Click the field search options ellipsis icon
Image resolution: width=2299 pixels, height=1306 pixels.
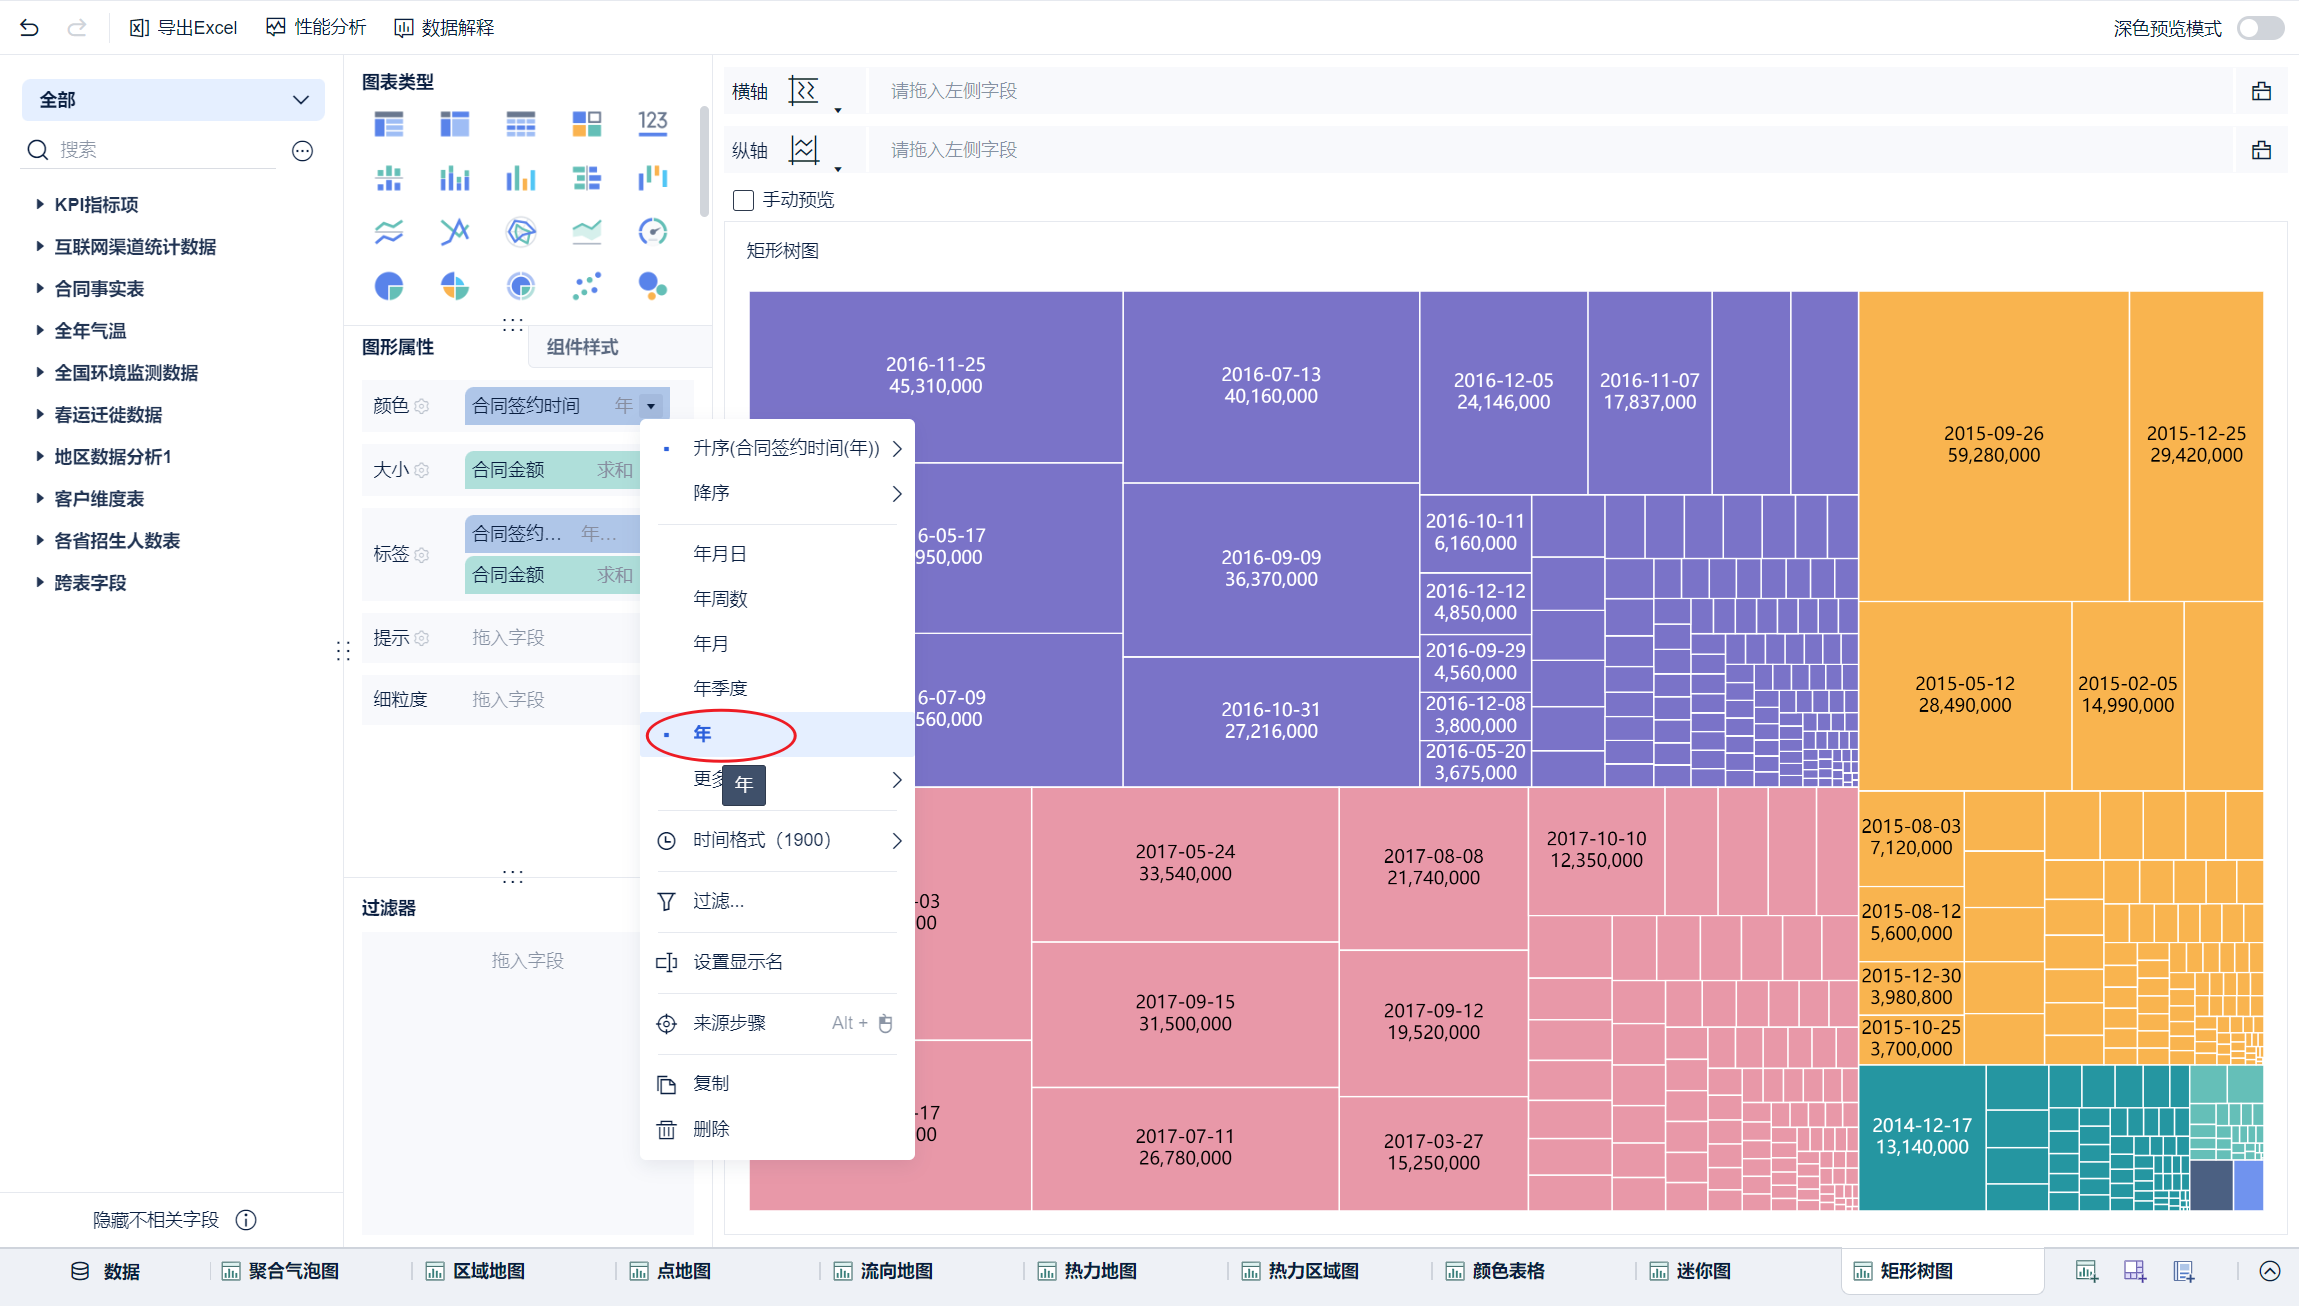pyautogui.click(x=302, y=150)
